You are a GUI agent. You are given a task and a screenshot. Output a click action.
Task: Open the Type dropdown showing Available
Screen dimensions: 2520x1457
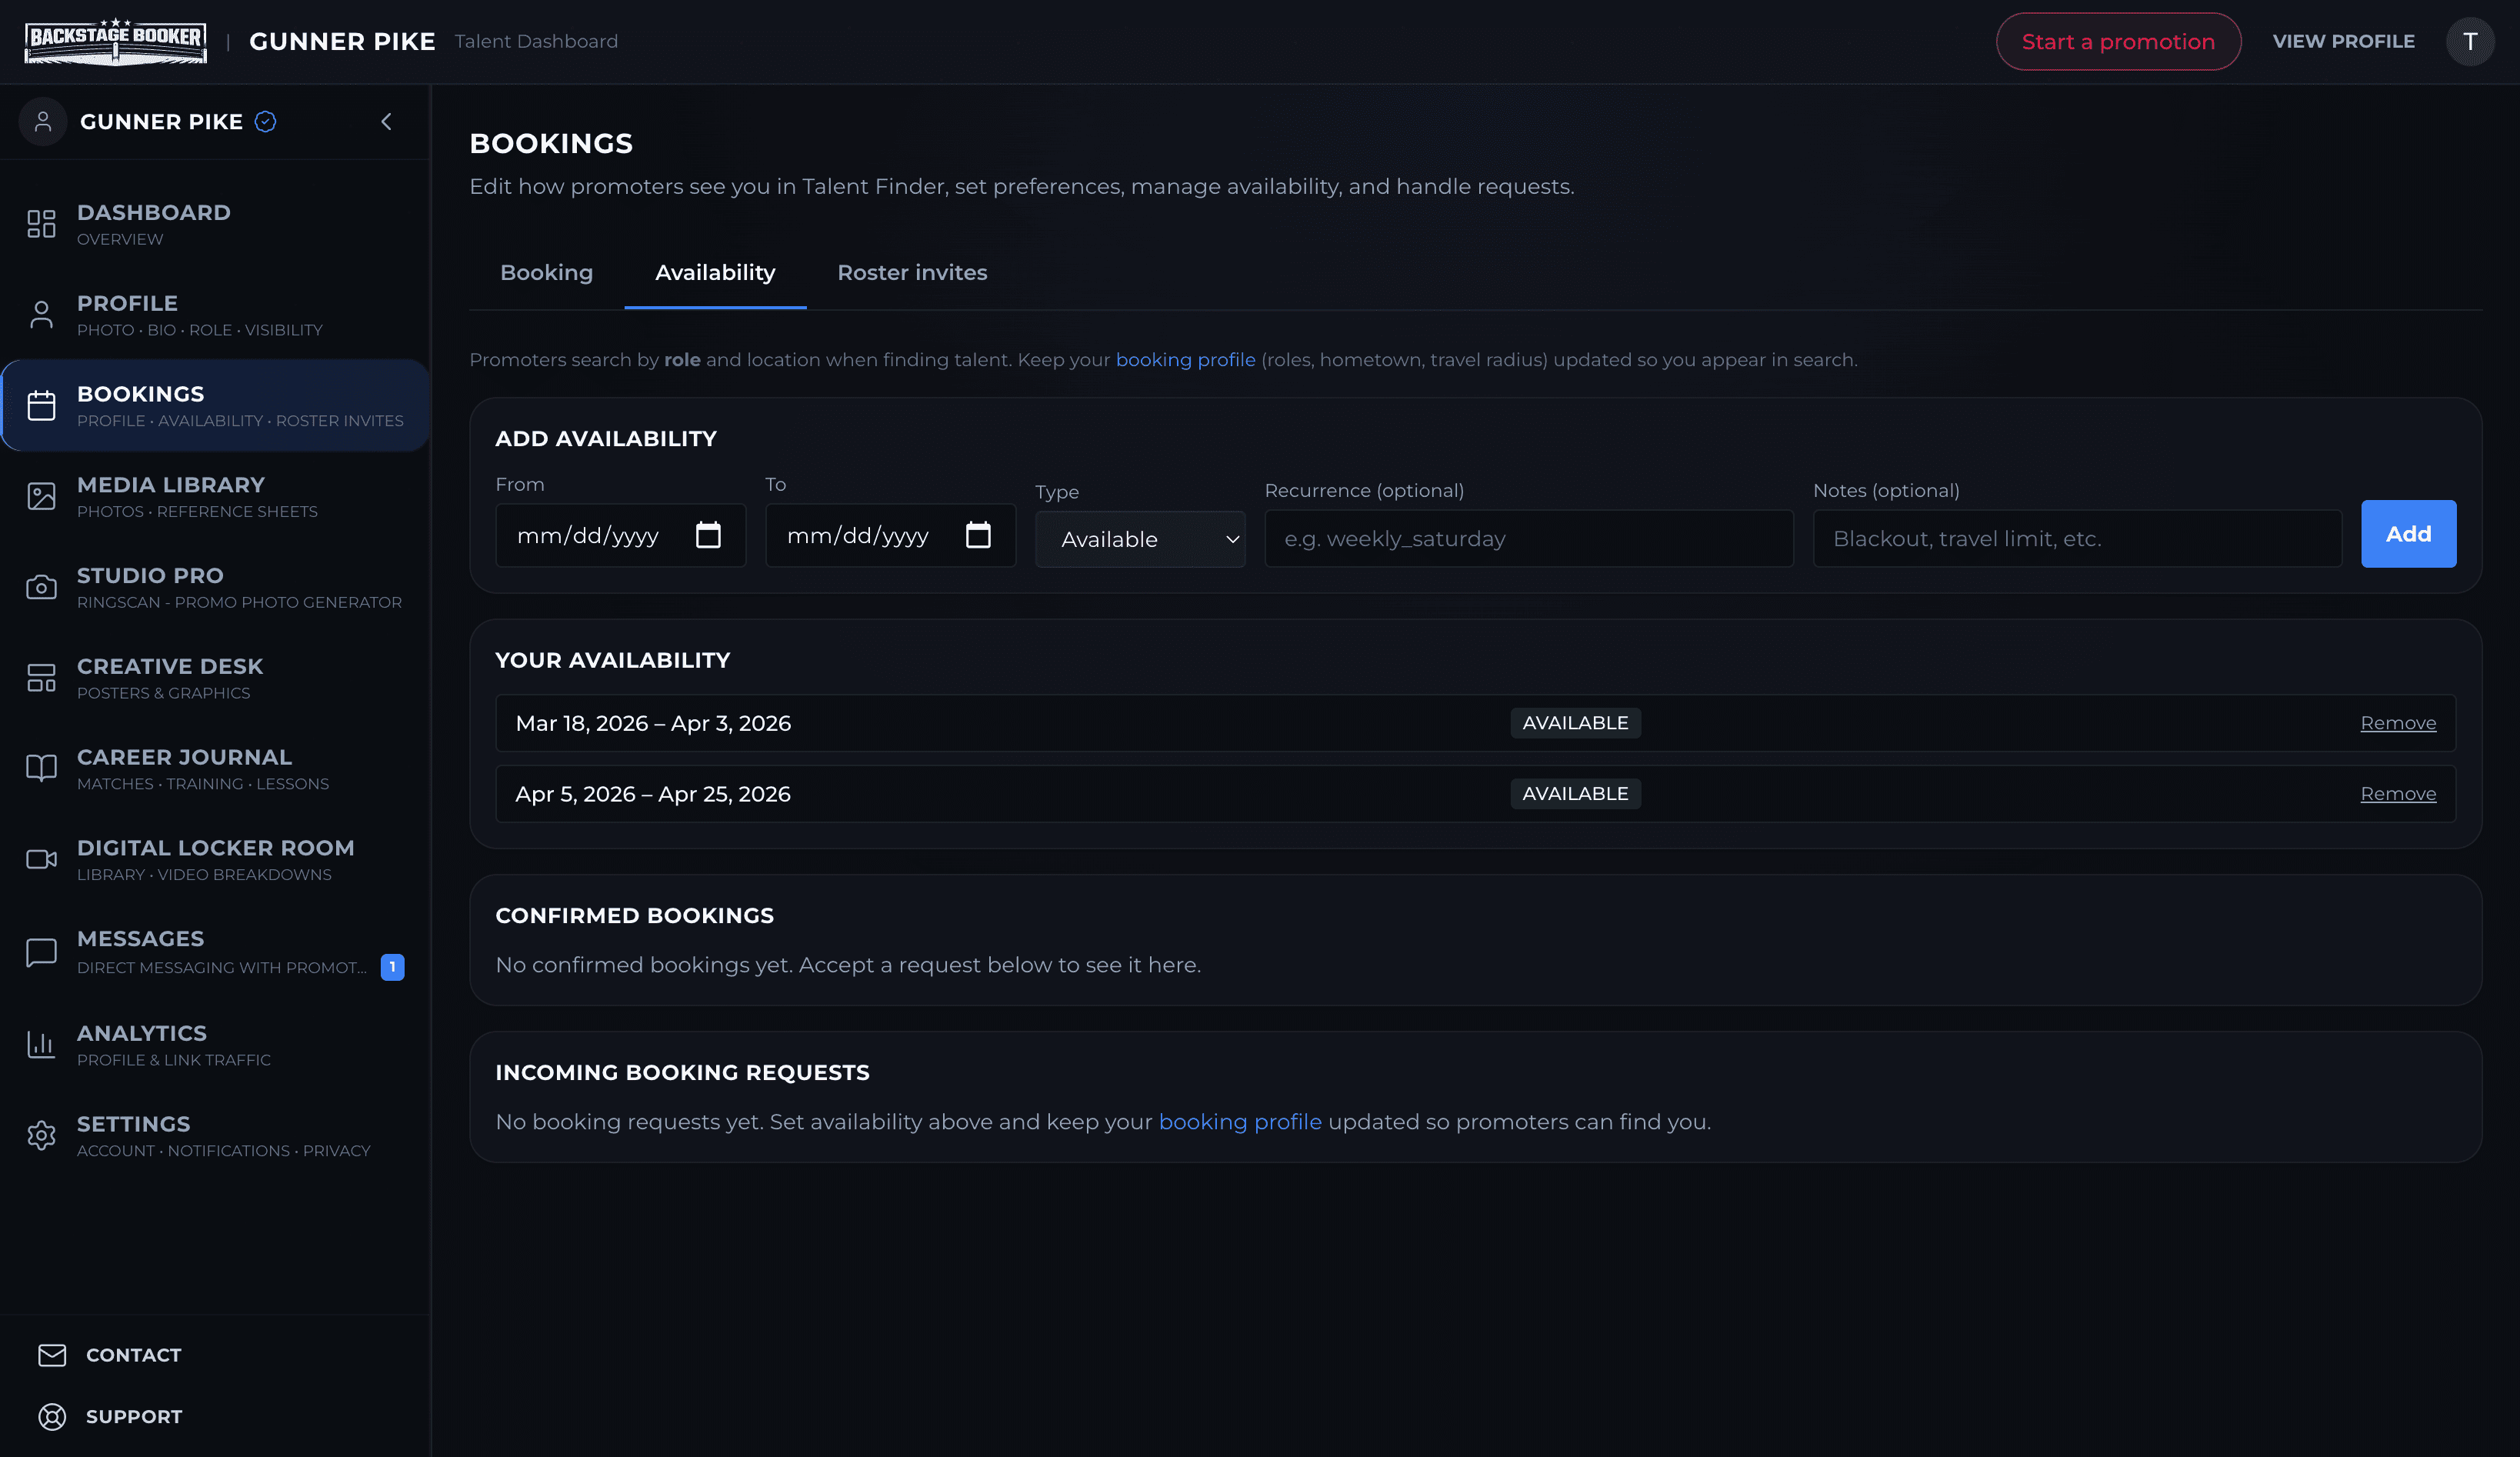coord(1140,539)
